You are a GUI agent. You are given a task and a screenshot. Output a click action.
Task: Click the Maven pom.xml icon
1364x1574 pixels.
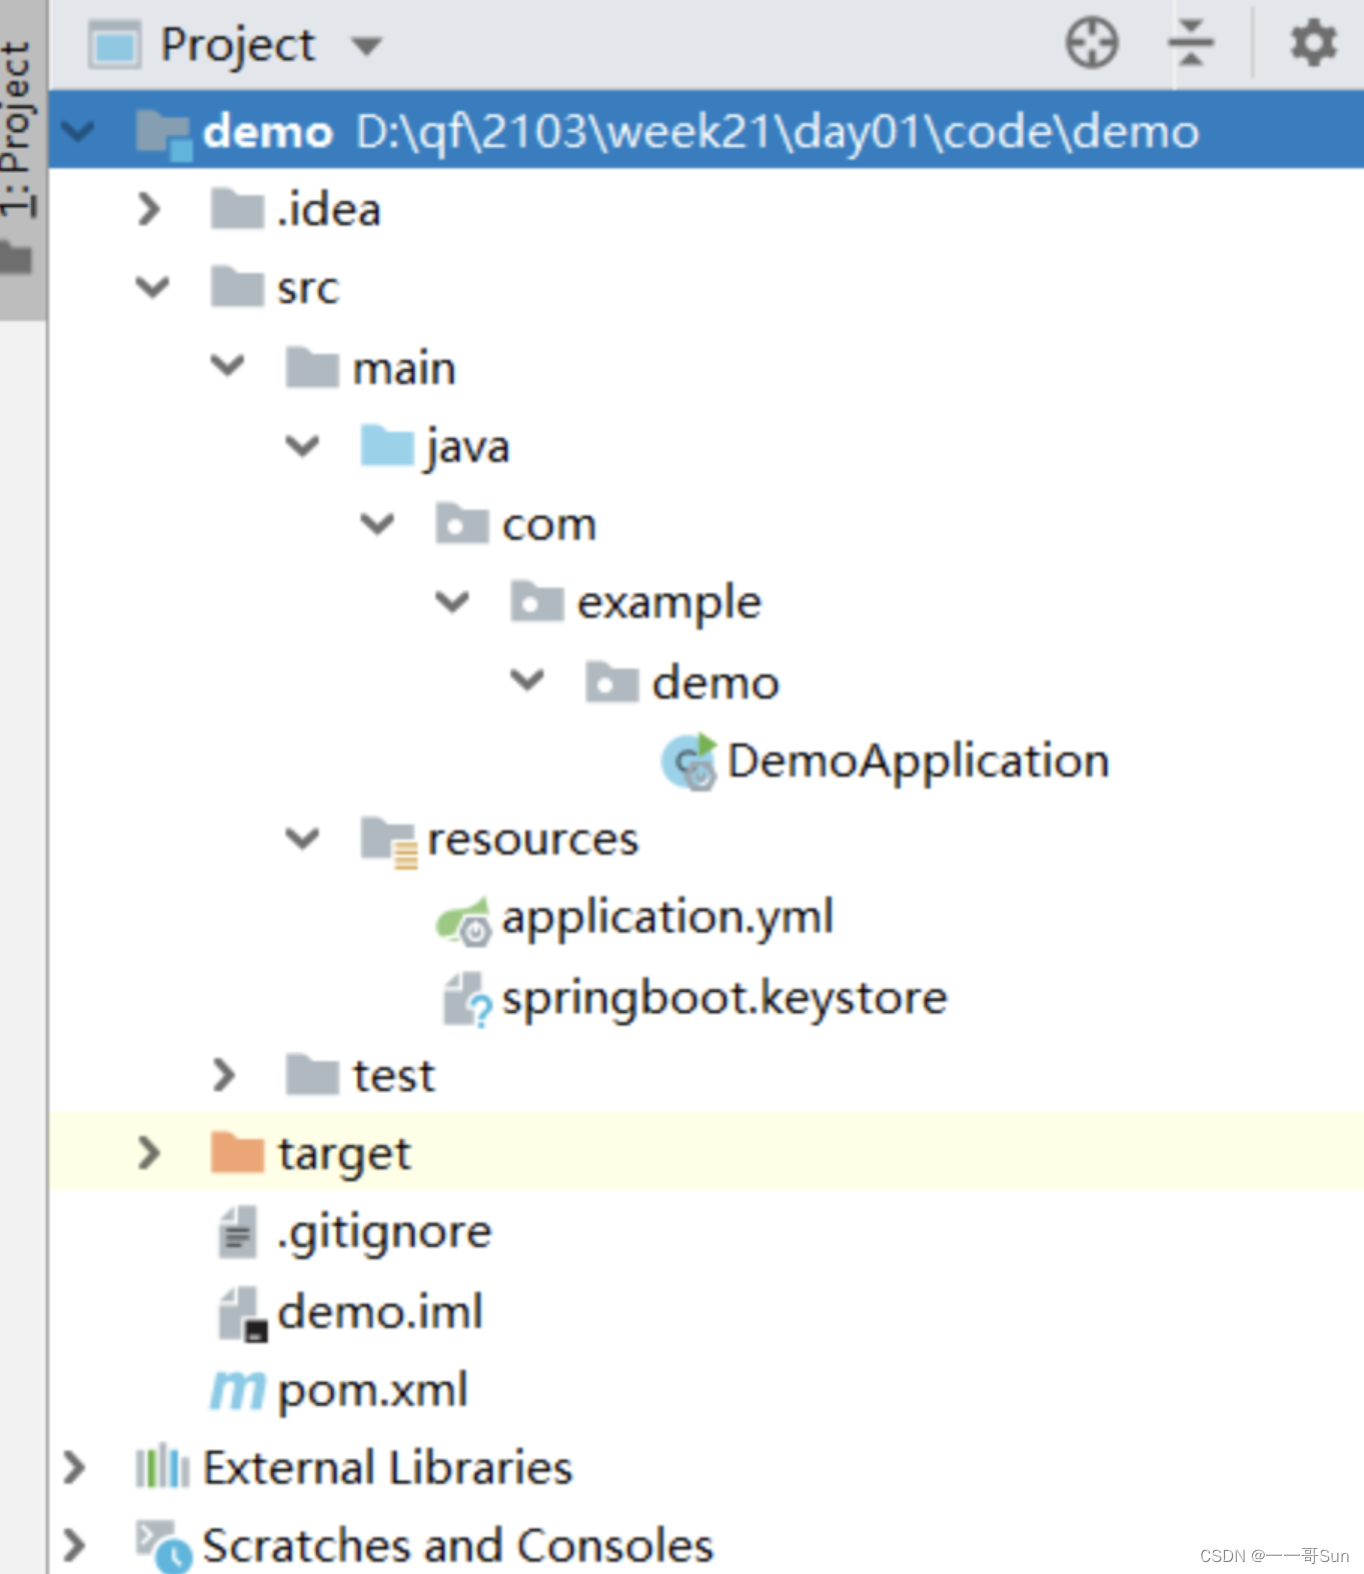[x=238, y=1390]
